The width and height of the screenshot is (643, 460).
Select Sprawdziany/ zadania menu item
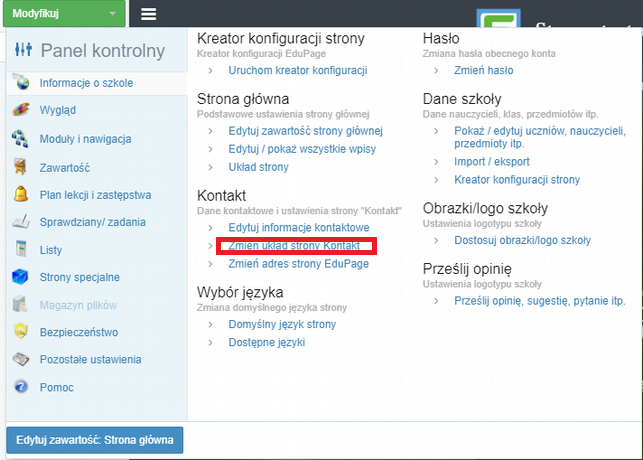pyautogui.click(x=92, y=222)
